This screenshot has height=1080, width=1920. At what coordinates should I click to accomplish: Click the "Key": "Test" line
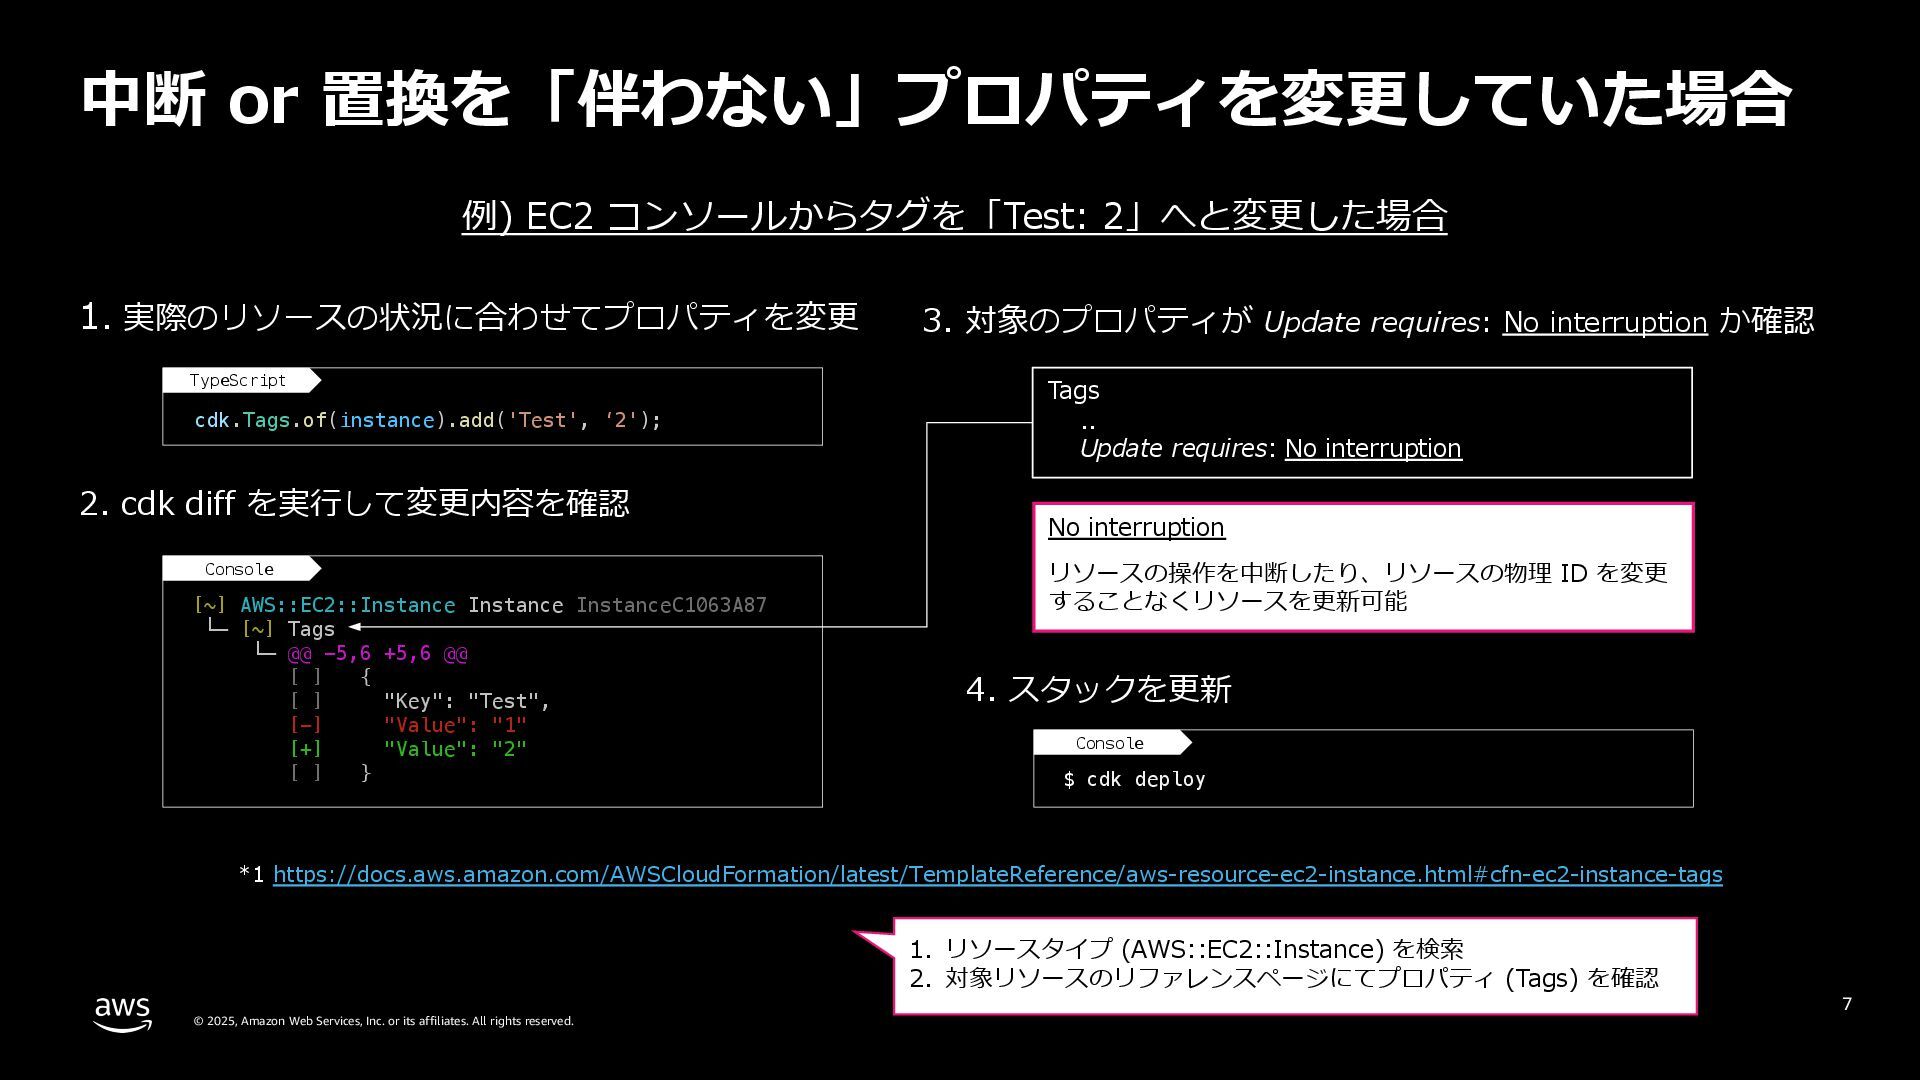click(467, 701)
